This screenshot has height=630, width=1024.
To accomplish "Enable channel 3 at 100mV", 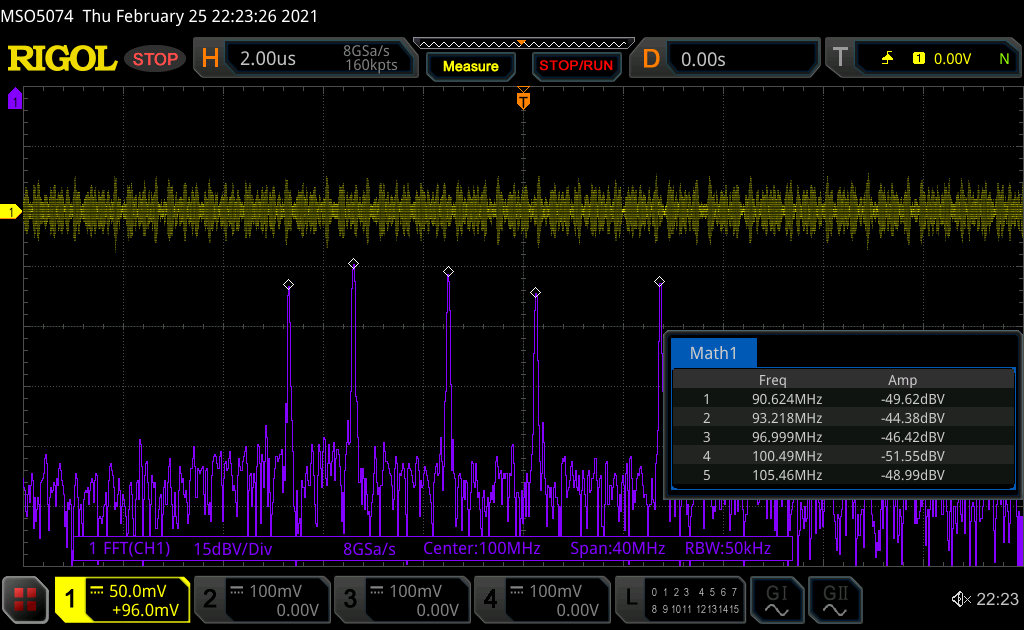I will click(402, 599).
